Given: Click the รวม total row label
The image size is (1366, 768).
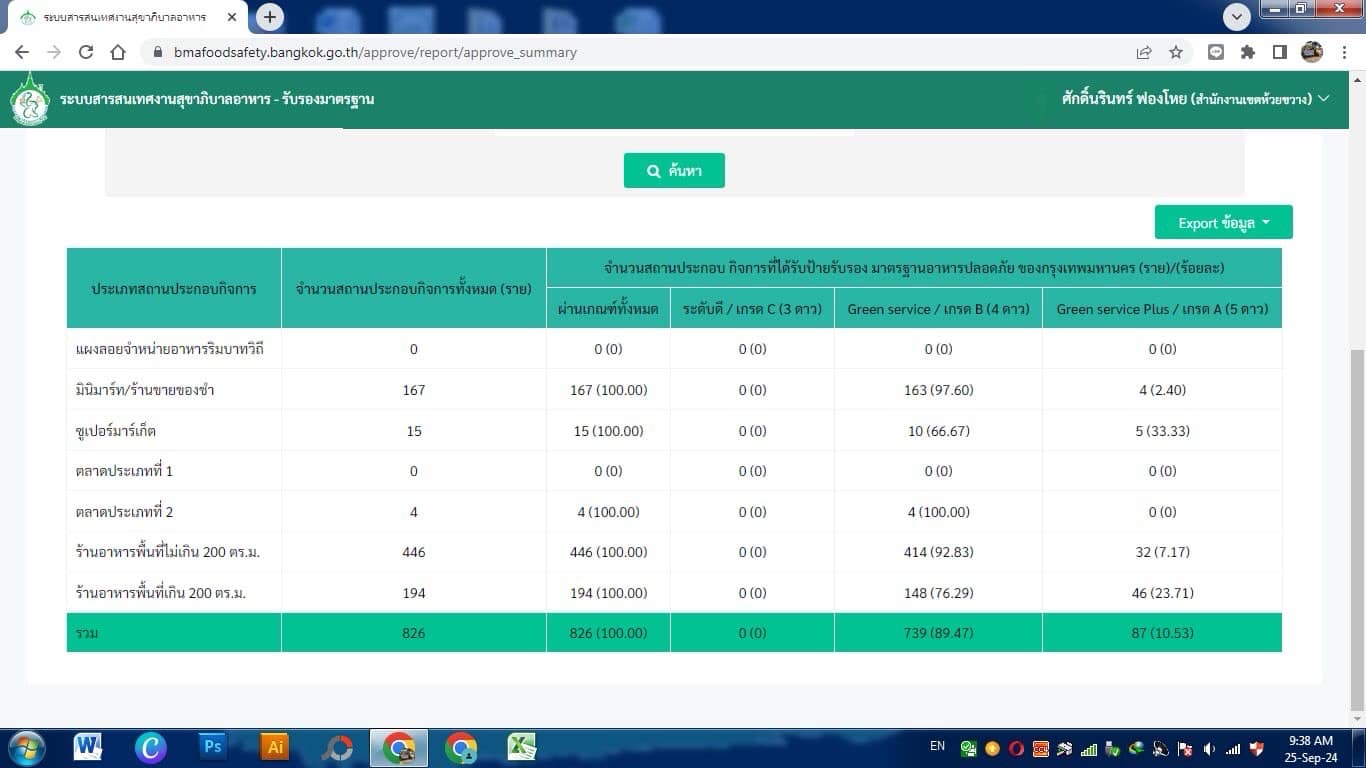Looking at the screenshot, I should coord(87,633).
